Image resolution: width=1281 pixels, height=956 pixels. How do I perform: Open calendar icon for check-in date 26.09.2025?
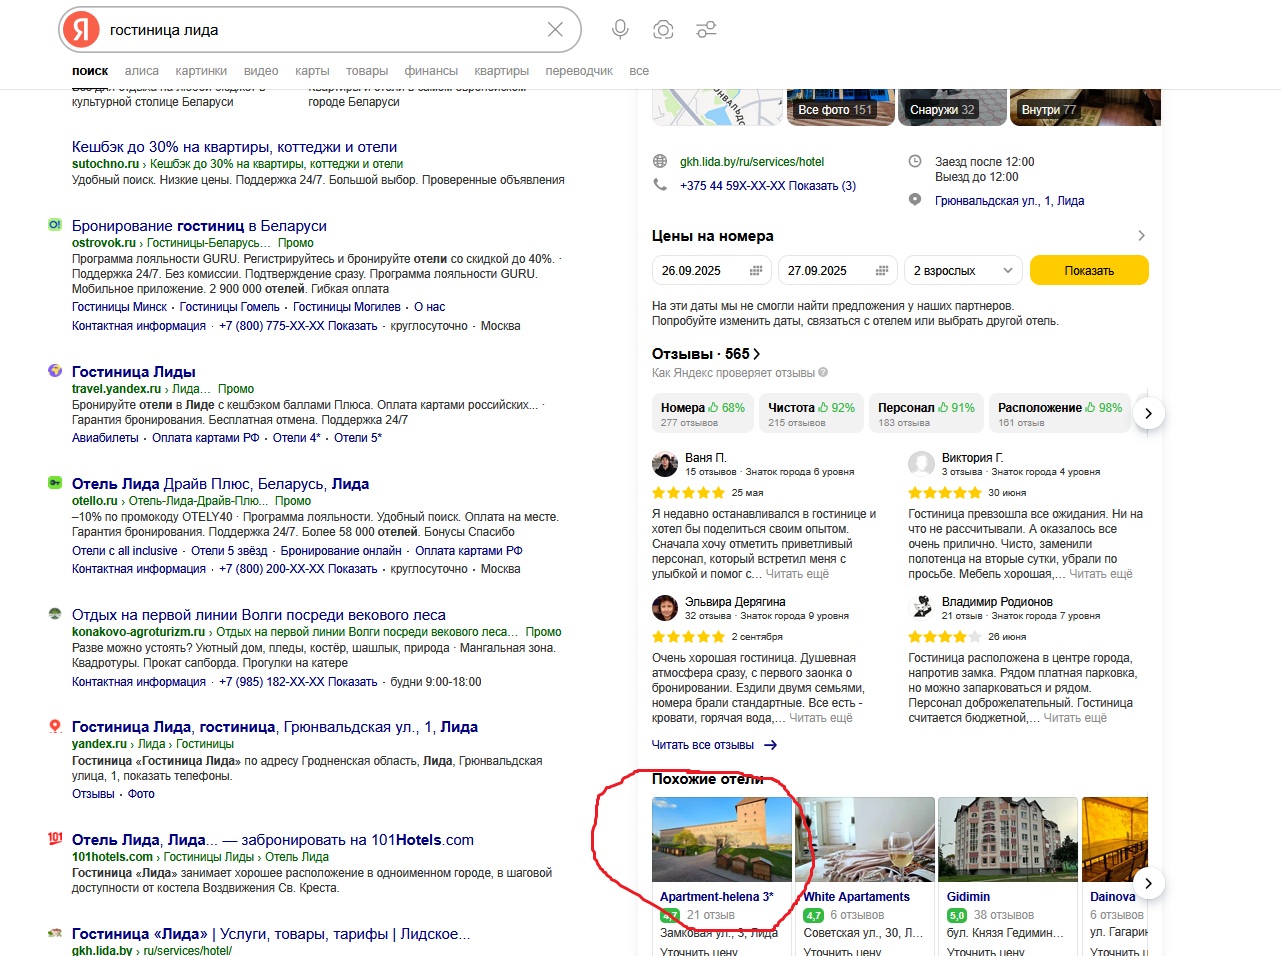pyautogui.click(x=756, y=271)
